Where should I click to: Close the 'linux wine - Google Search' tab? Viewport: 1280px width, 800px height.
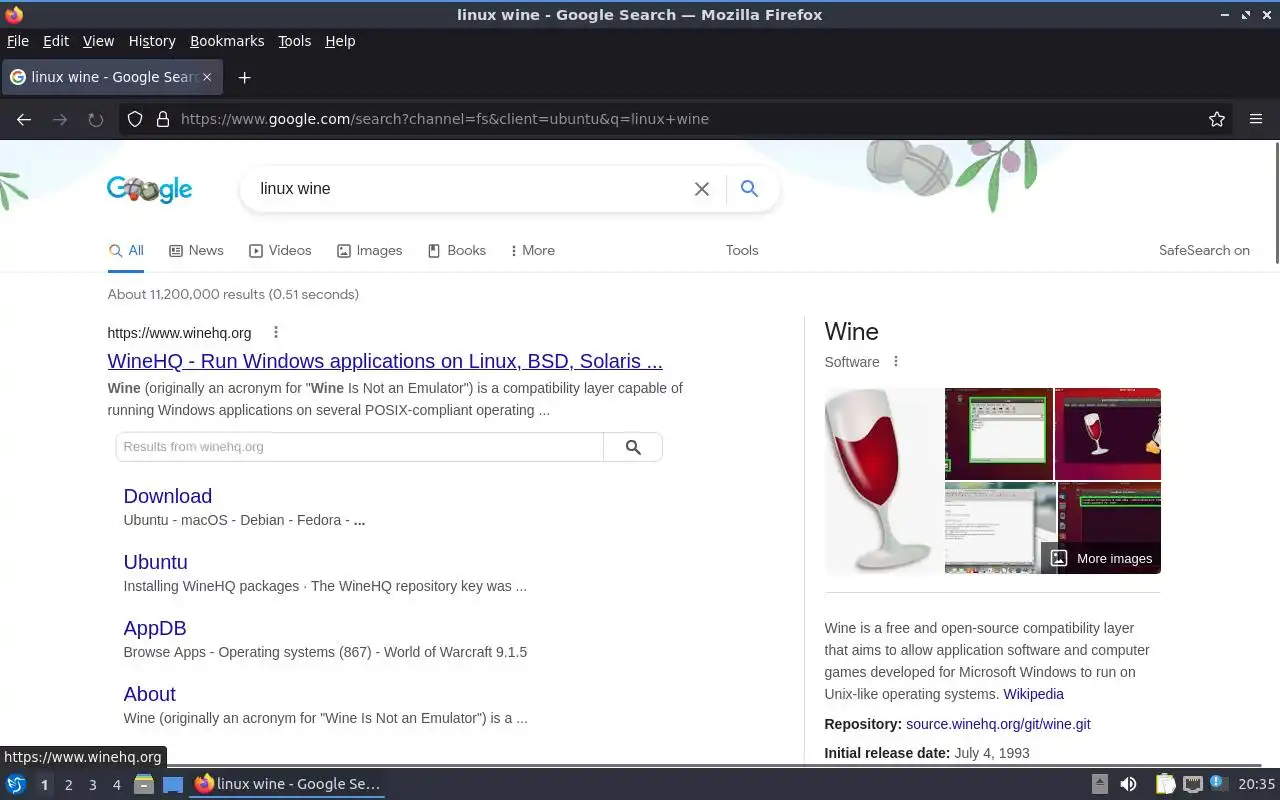tap(207, 77)
